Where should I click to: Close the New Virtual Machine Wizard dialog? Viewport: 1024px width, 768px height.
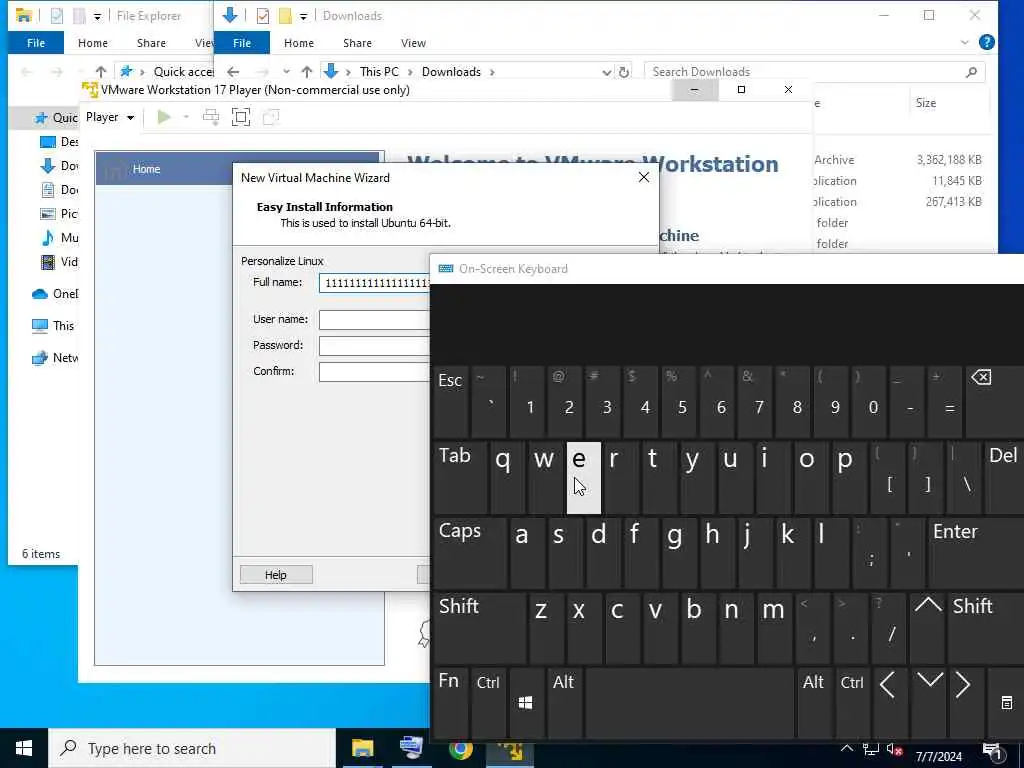[644, 178]
